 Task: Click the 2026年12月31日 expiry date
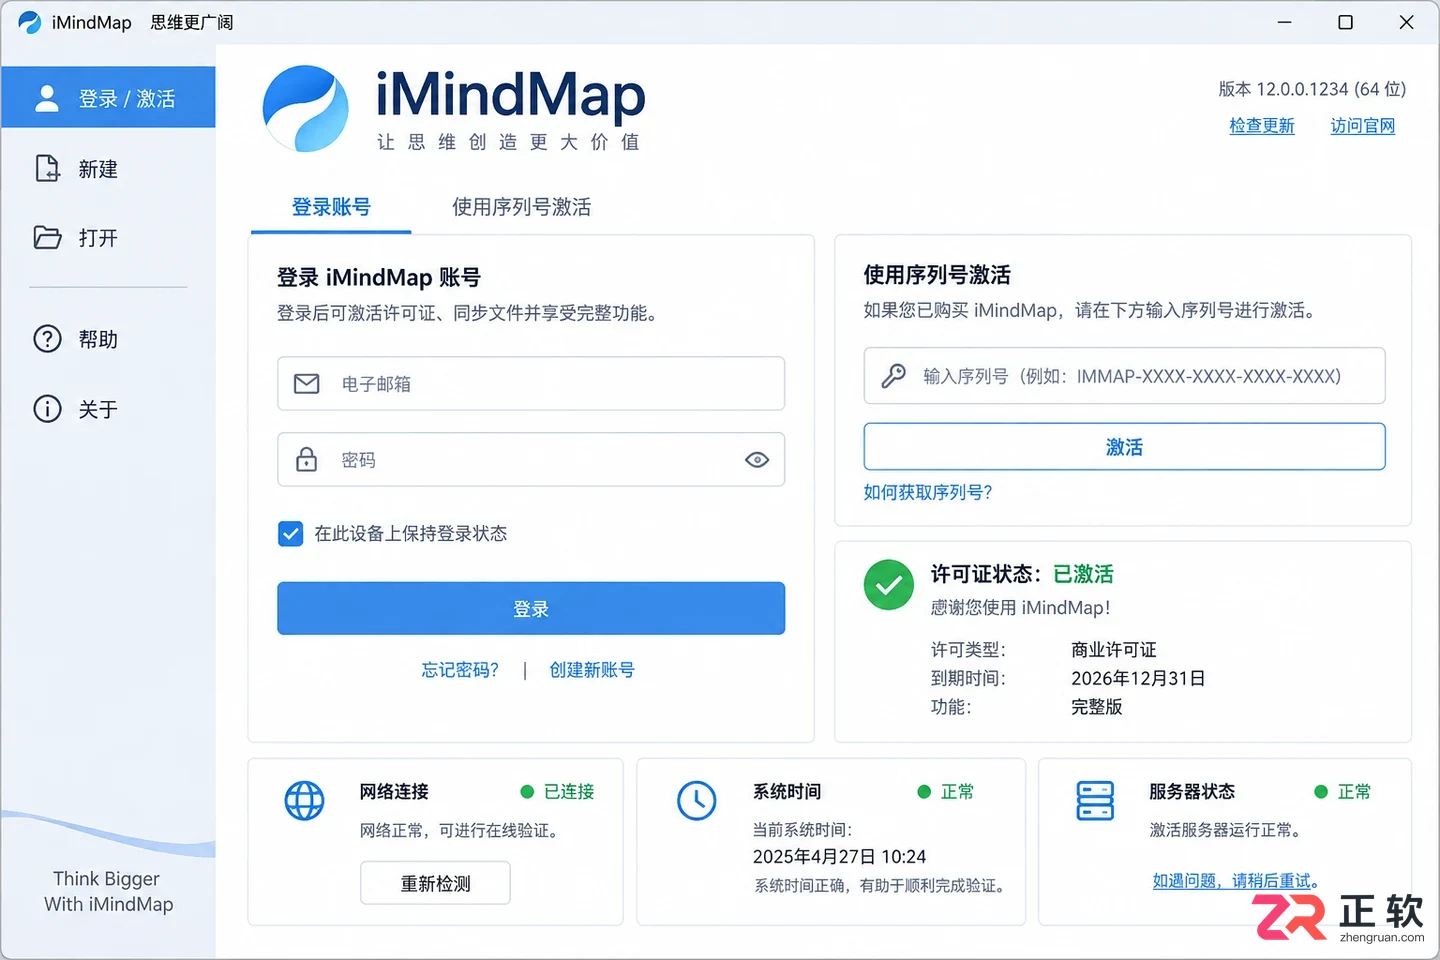[x=1138, y=678]
